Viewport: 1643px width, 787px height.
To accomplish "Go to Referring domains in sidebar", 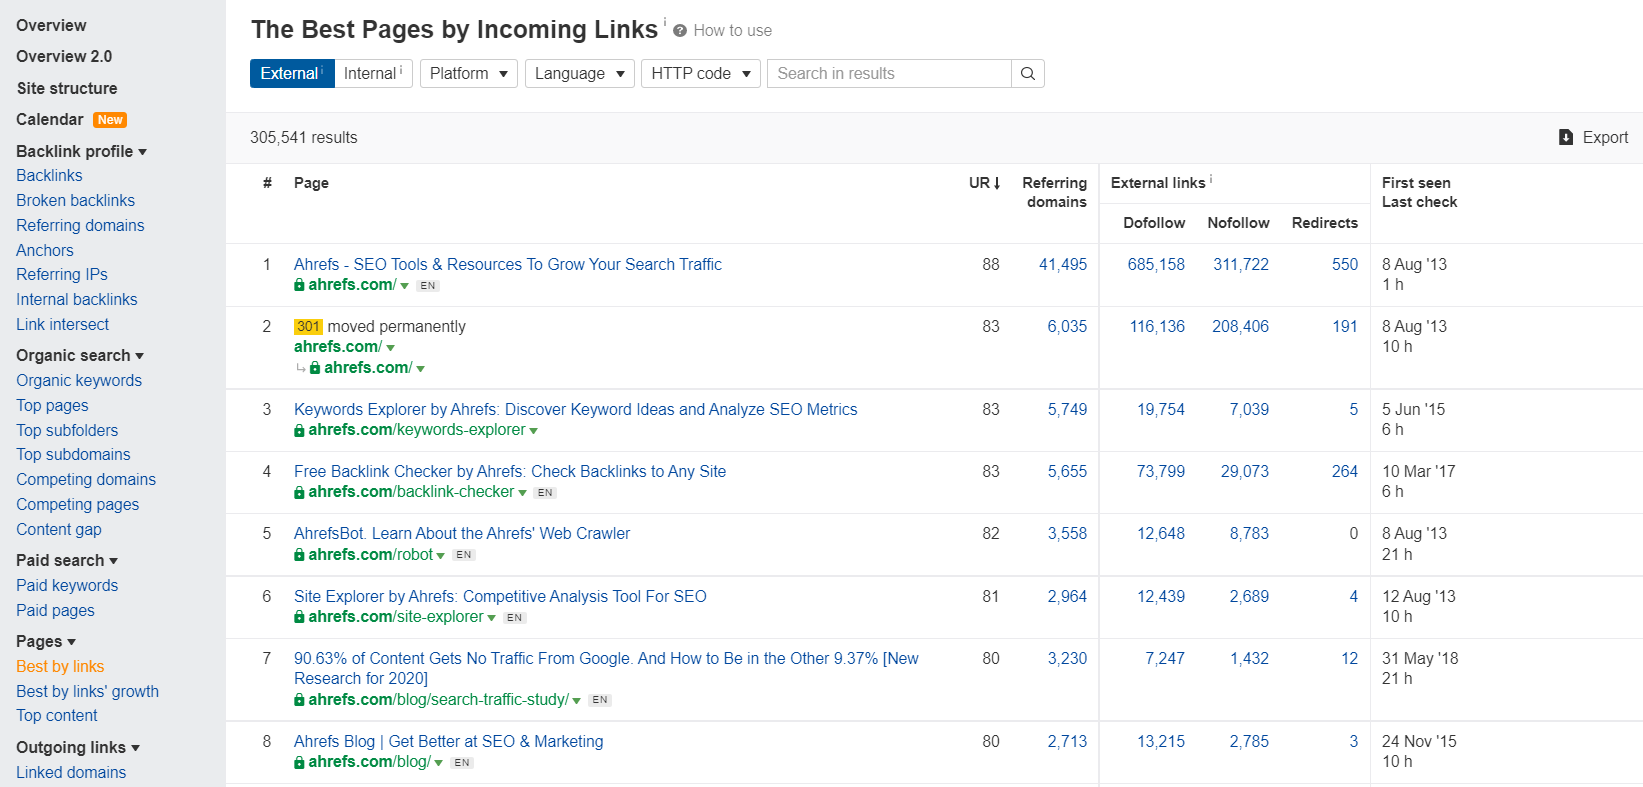I will tap(80, 225).
